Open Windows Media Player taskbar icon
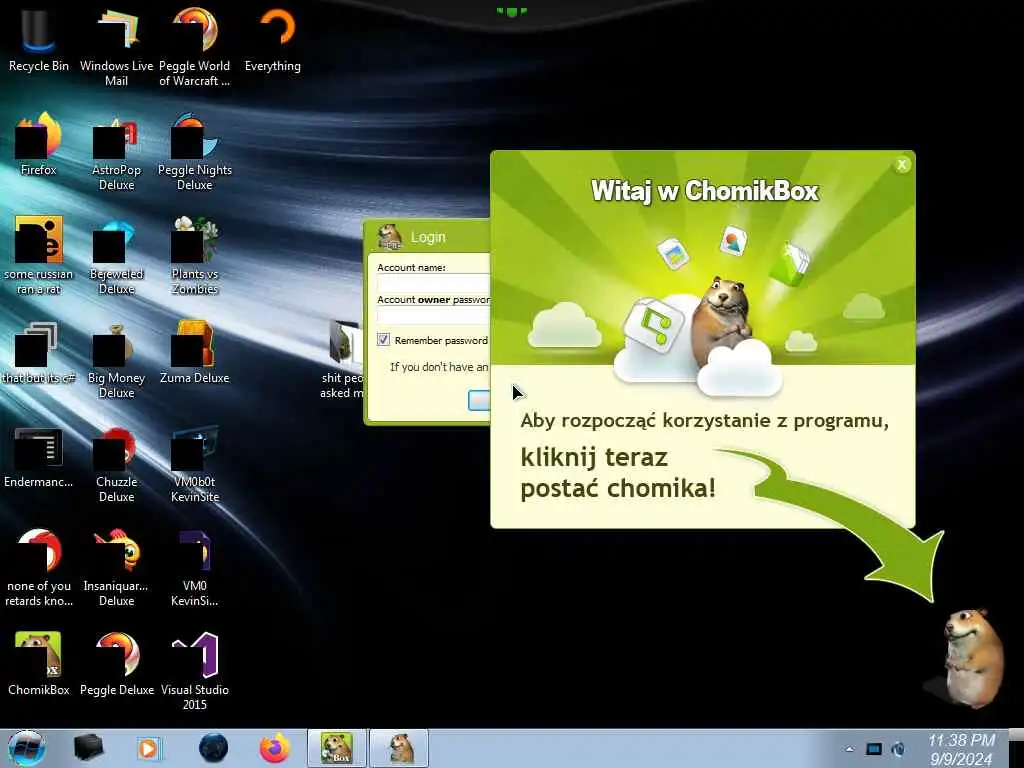 click(150, 748)
